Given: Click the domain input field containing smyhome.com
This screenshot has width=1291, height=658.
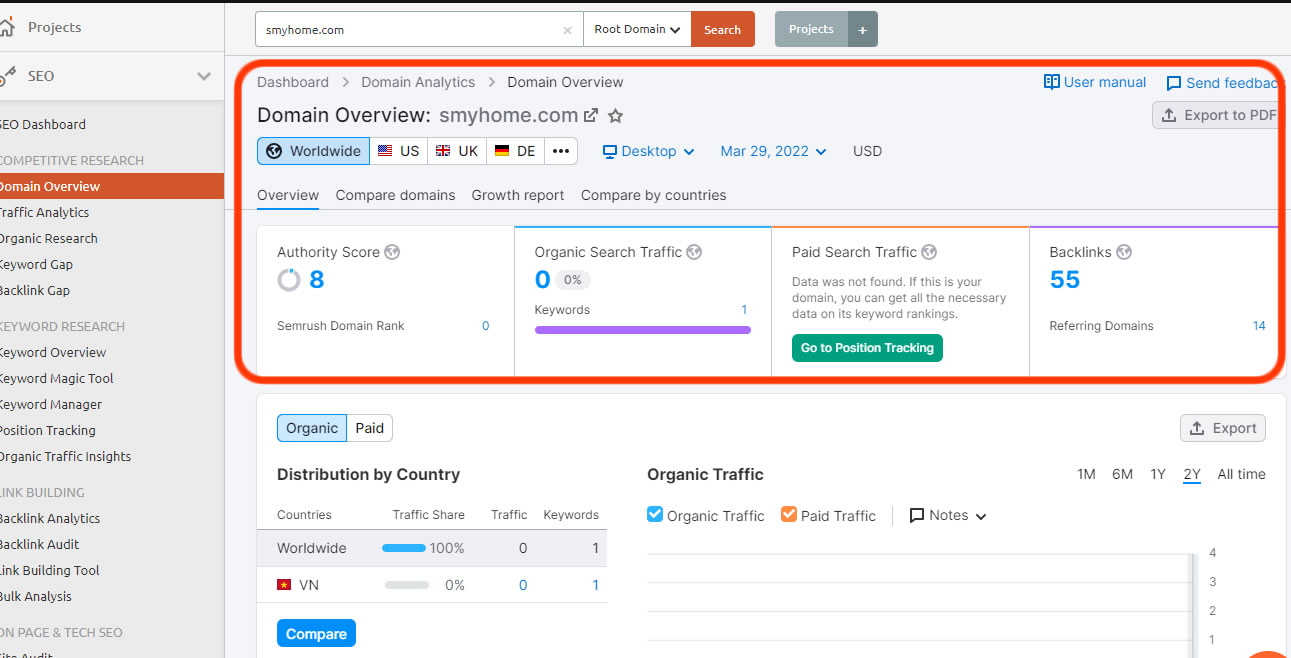Looking at the screenshot, I should point(420,30).
